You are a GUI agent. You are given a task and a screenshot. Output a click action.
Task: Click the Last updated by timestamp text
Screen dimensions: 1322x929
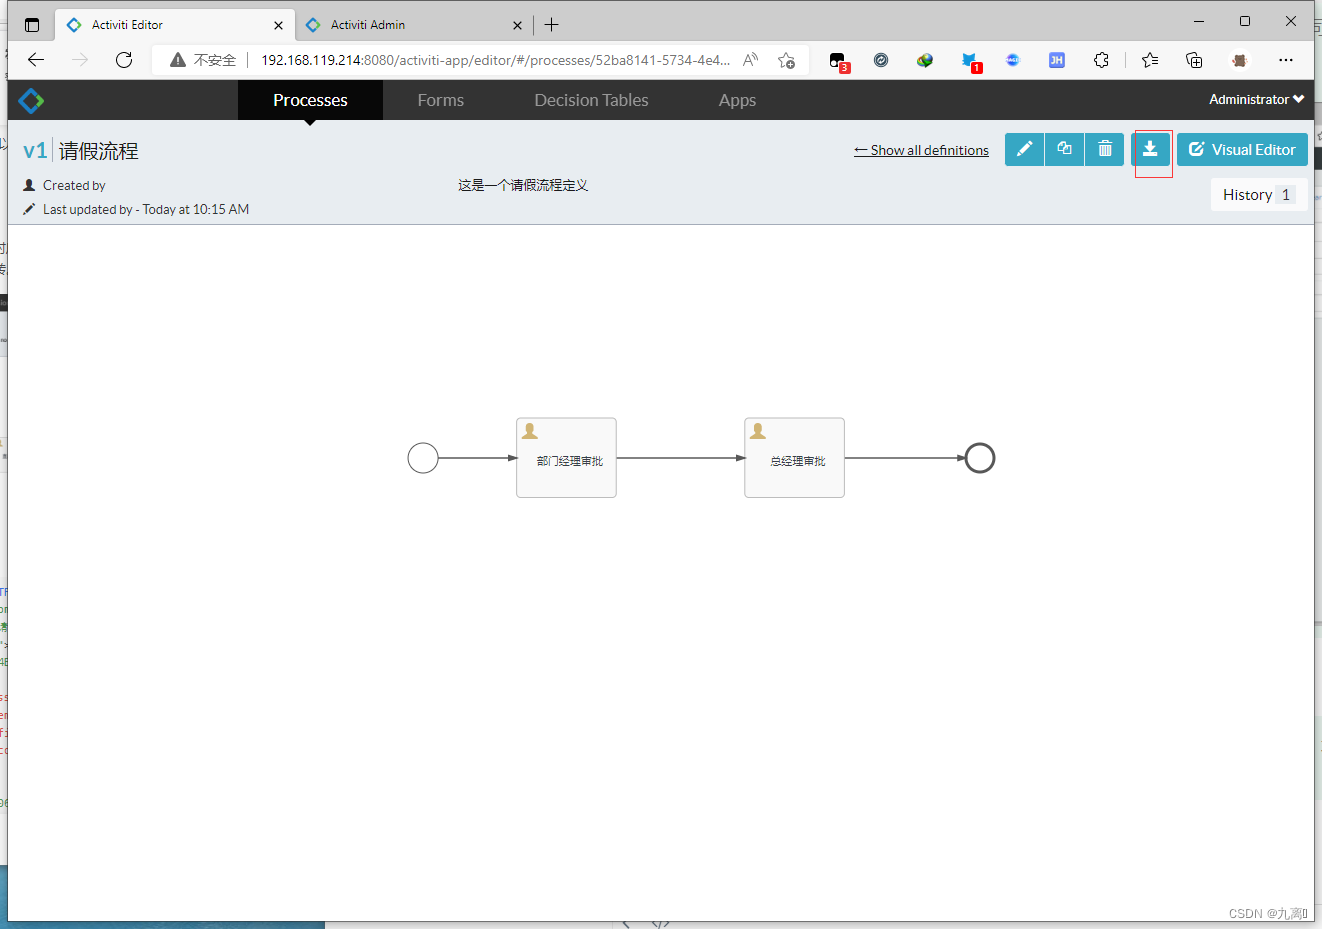146,209
